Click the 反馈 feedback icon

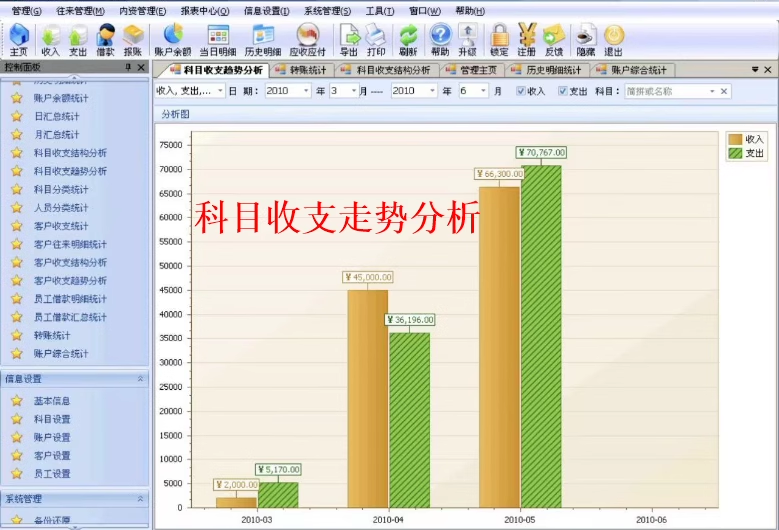[554, 39]
